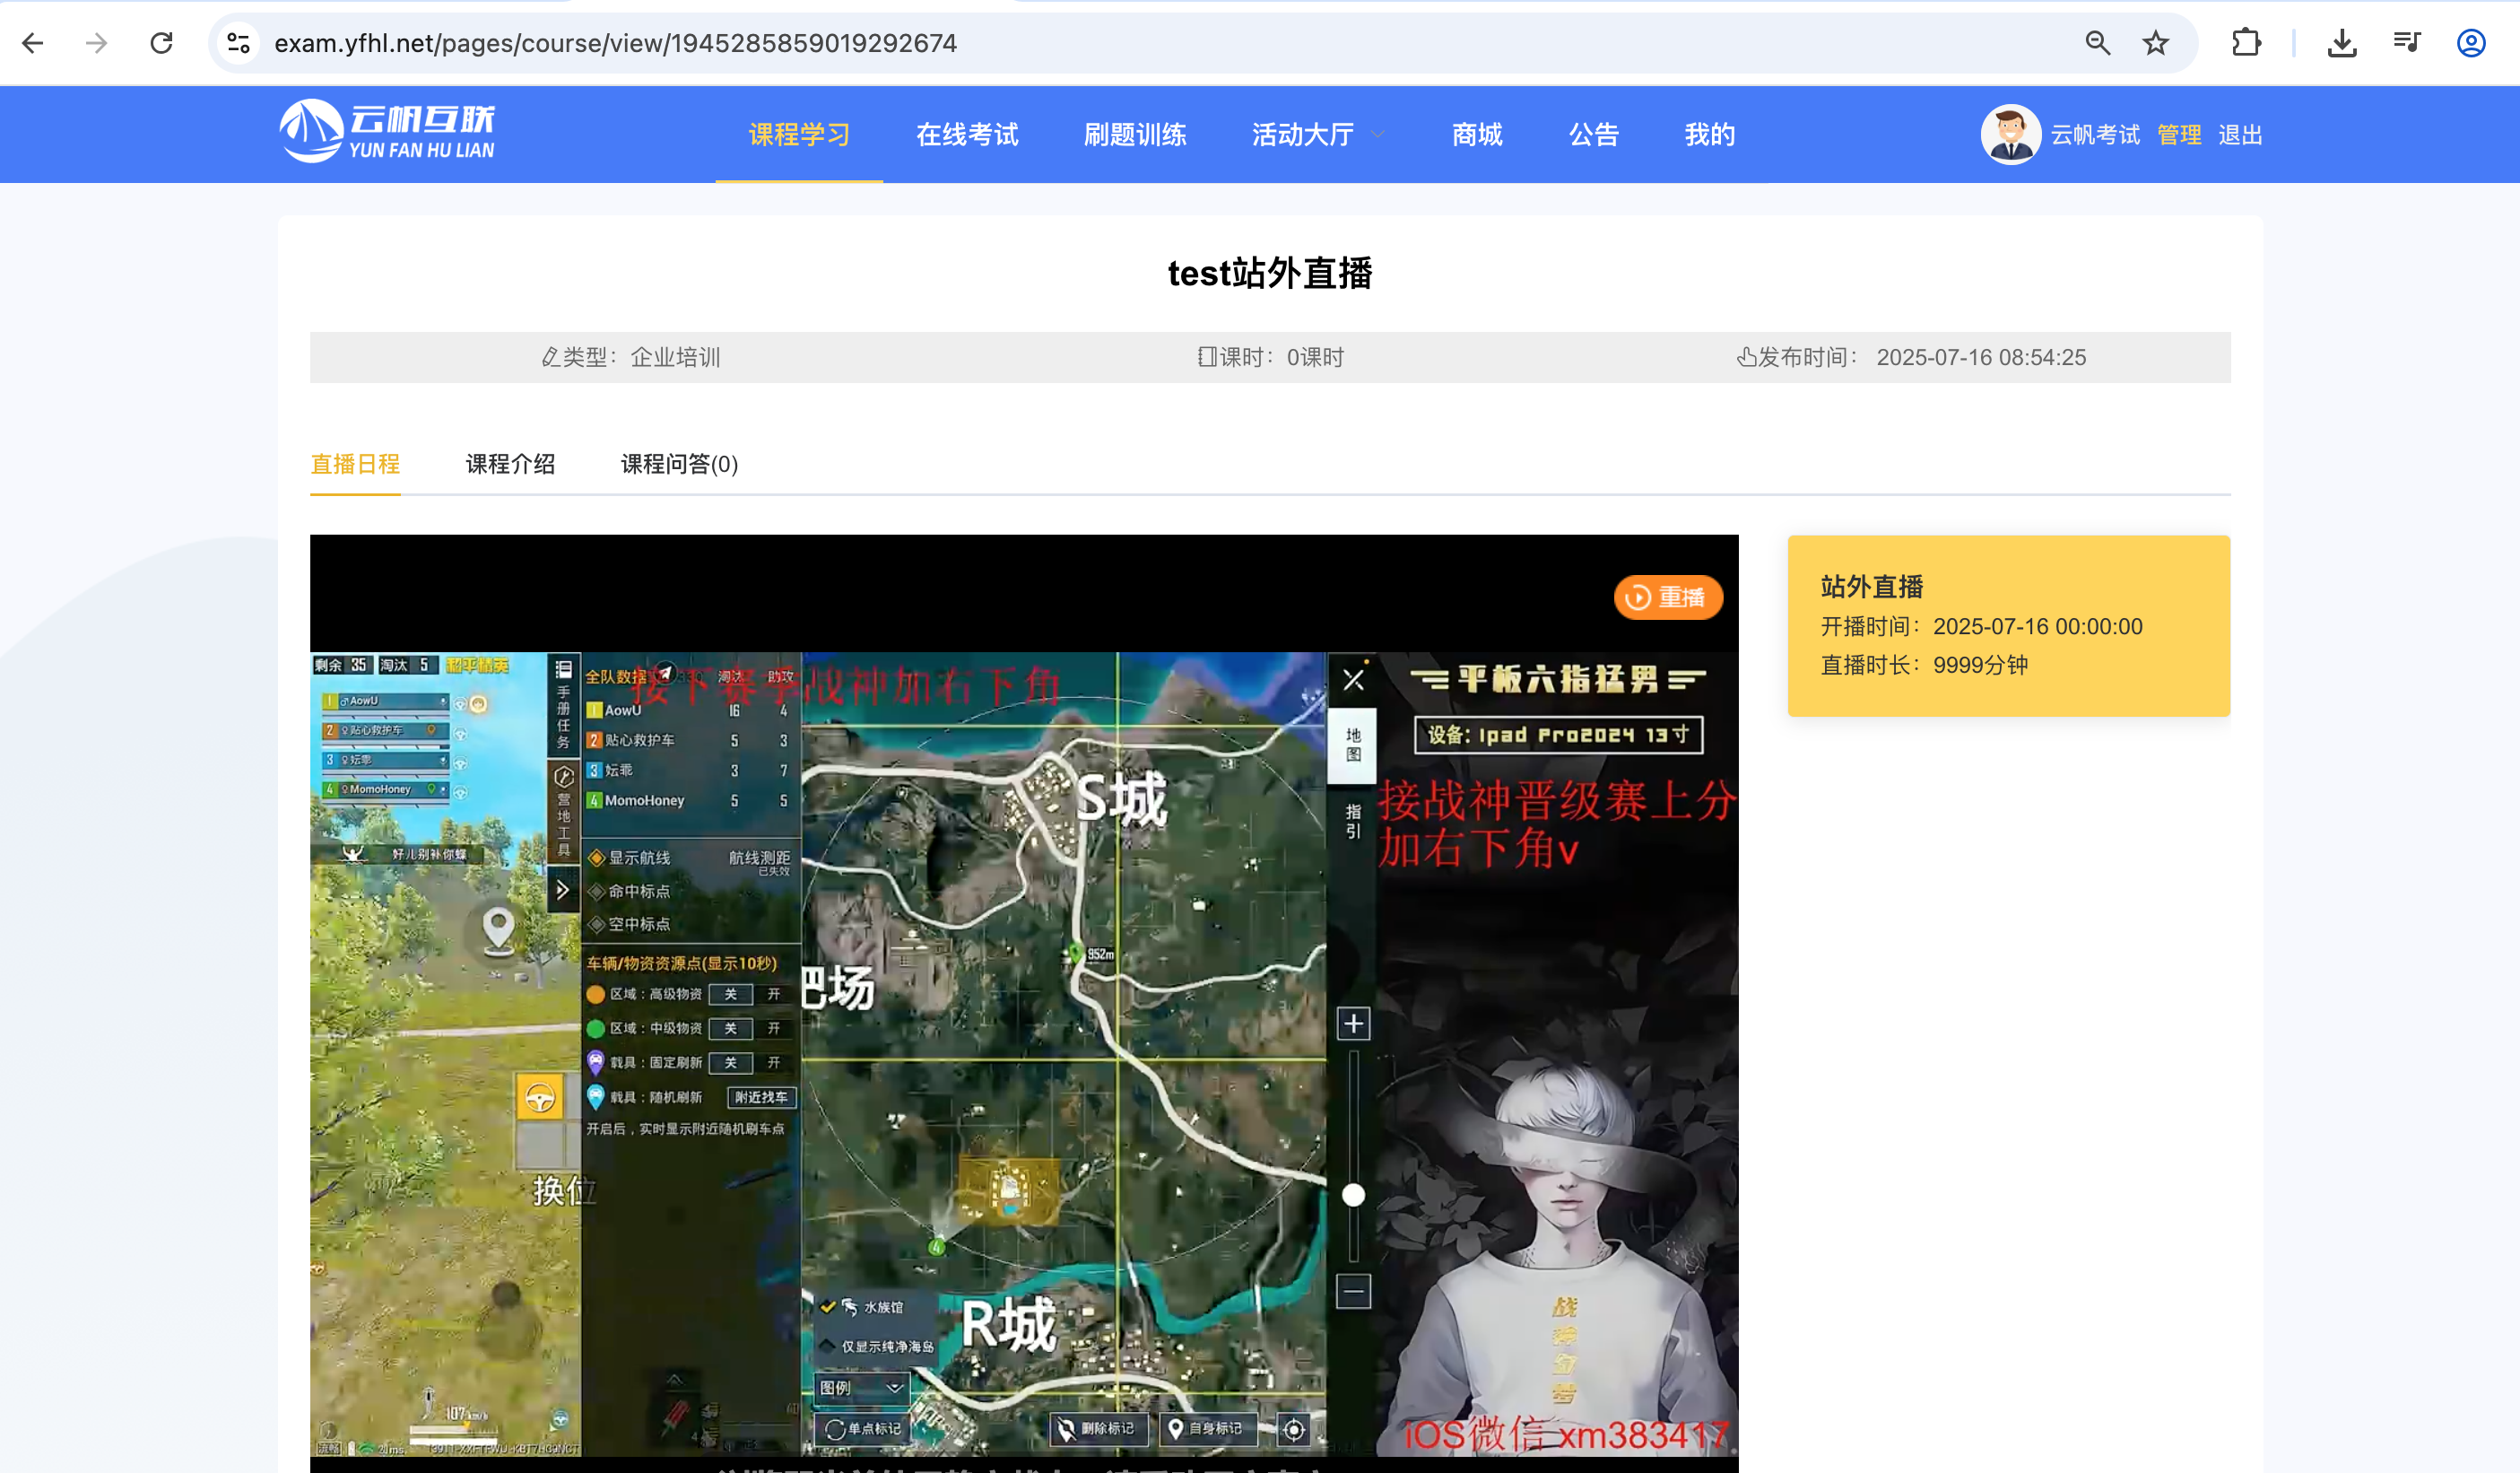Image resolution: width=2520 pixels, height=1473 pixels.
Task: Click the browser forward arrow
Action: pos(96,43)
